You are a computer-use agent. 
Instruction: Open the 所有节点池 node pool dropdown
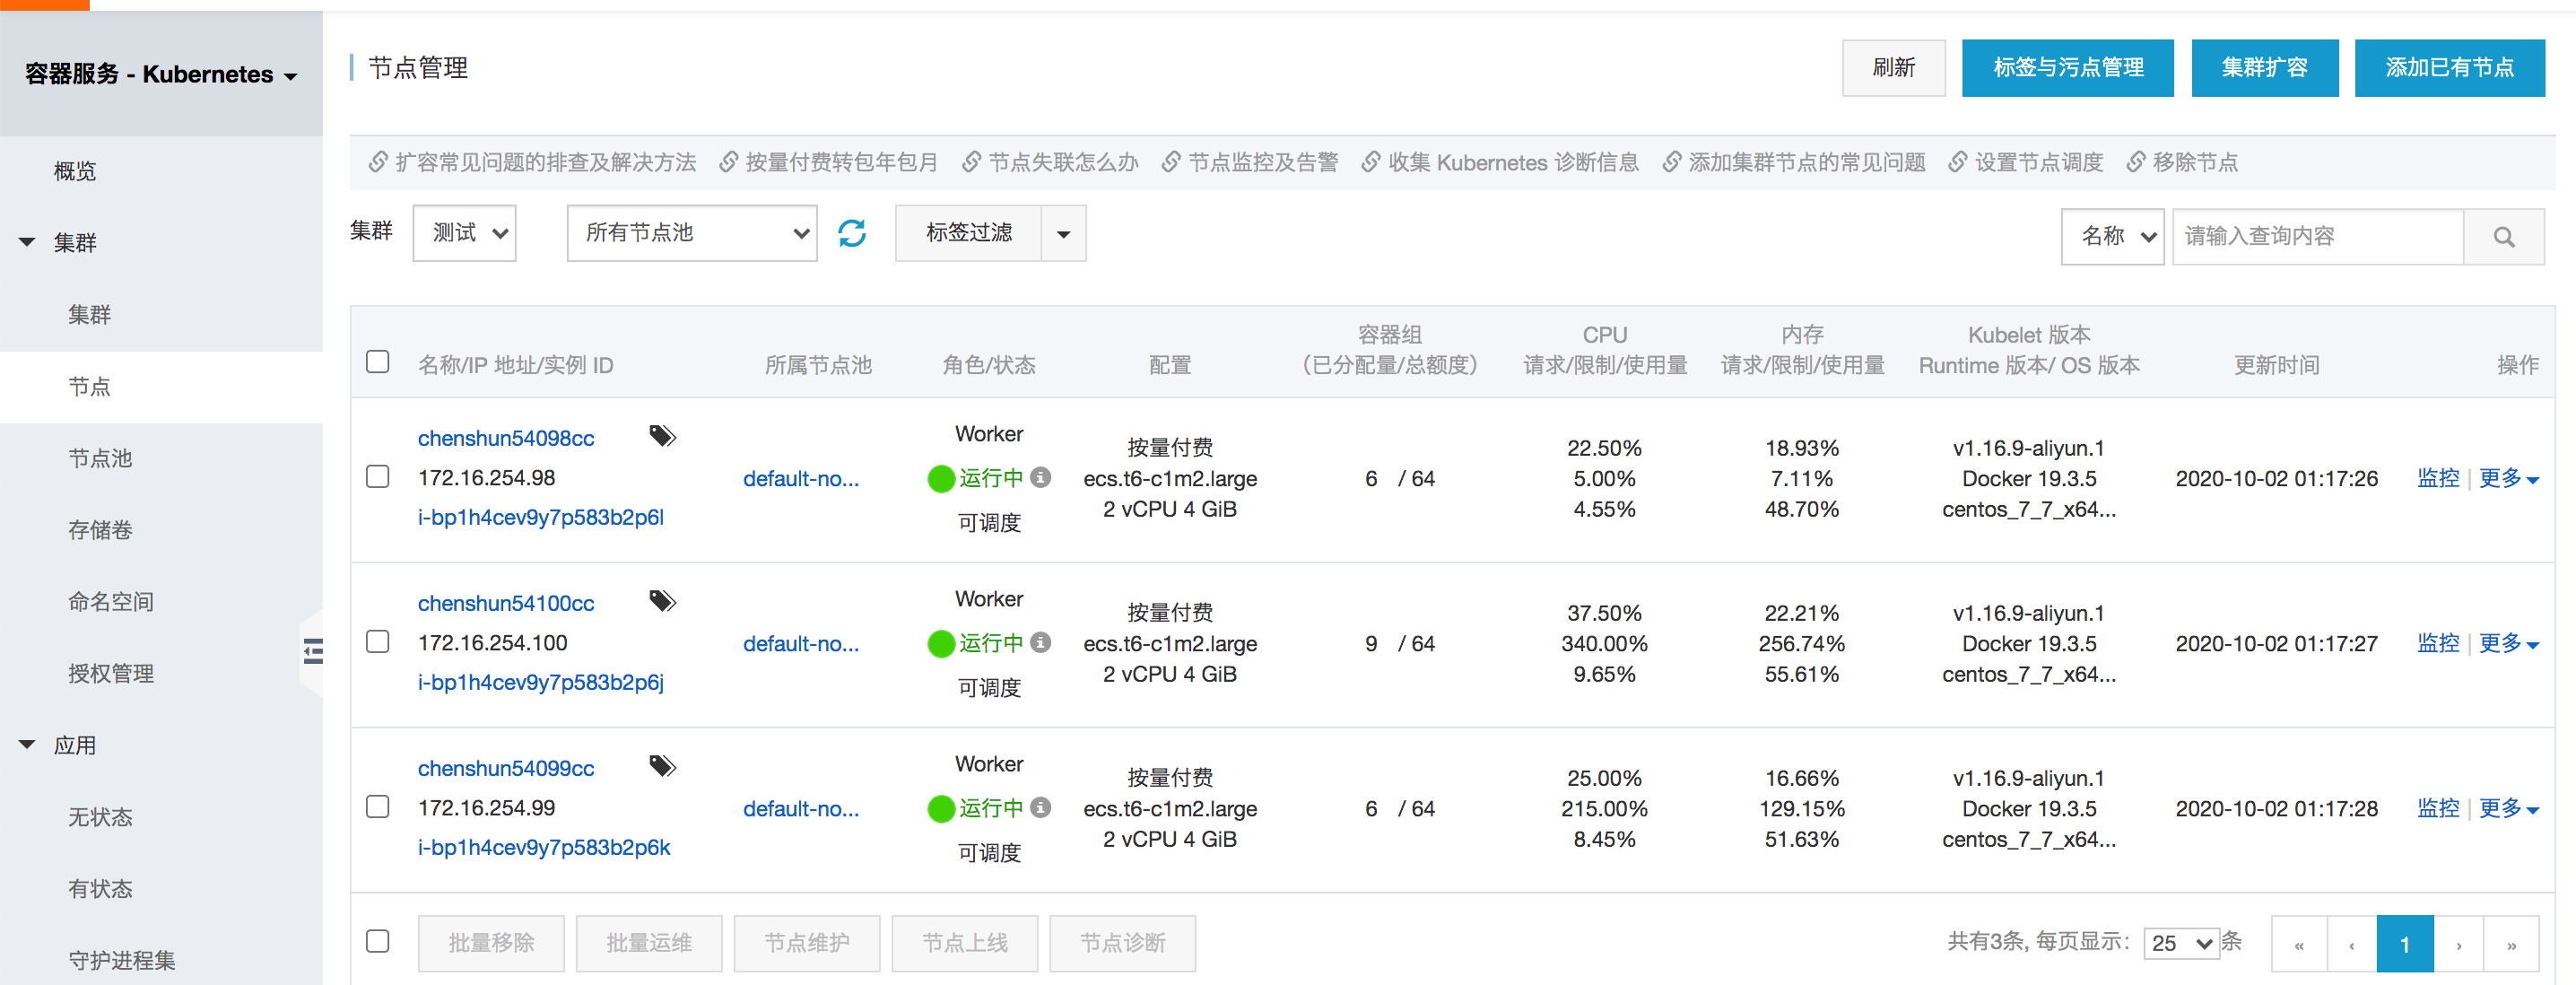click(x=692, y=233)
